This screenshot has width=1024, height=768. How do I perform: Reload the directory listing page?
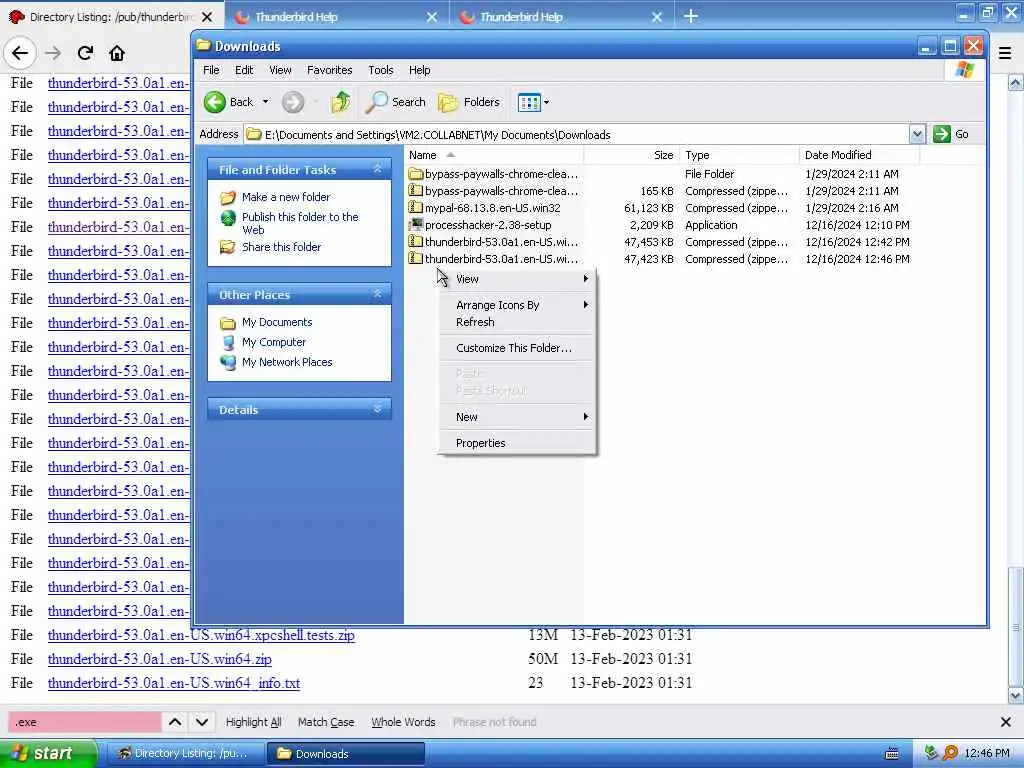86,53
